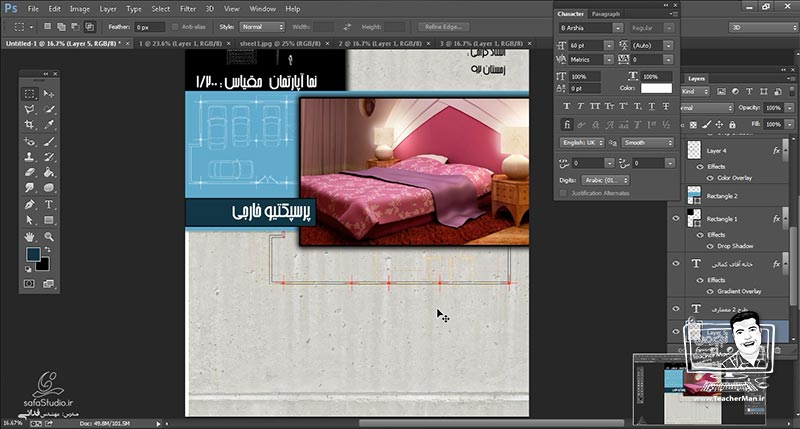Open the Image menu
Image resolution: width=800 pixels, height=429 pixels.
80,9
